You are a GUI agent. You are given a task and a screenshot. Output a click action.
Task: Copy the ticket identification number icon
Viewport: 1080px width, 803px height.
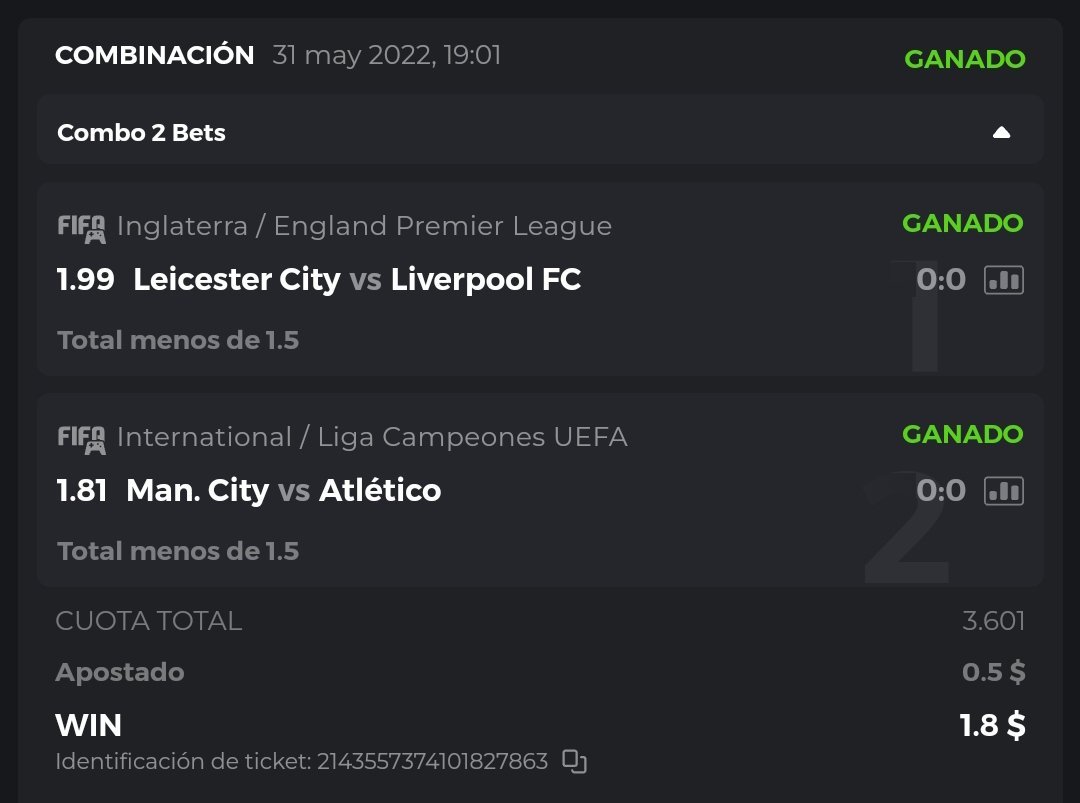pyautogui.click(x=574, y=762)
